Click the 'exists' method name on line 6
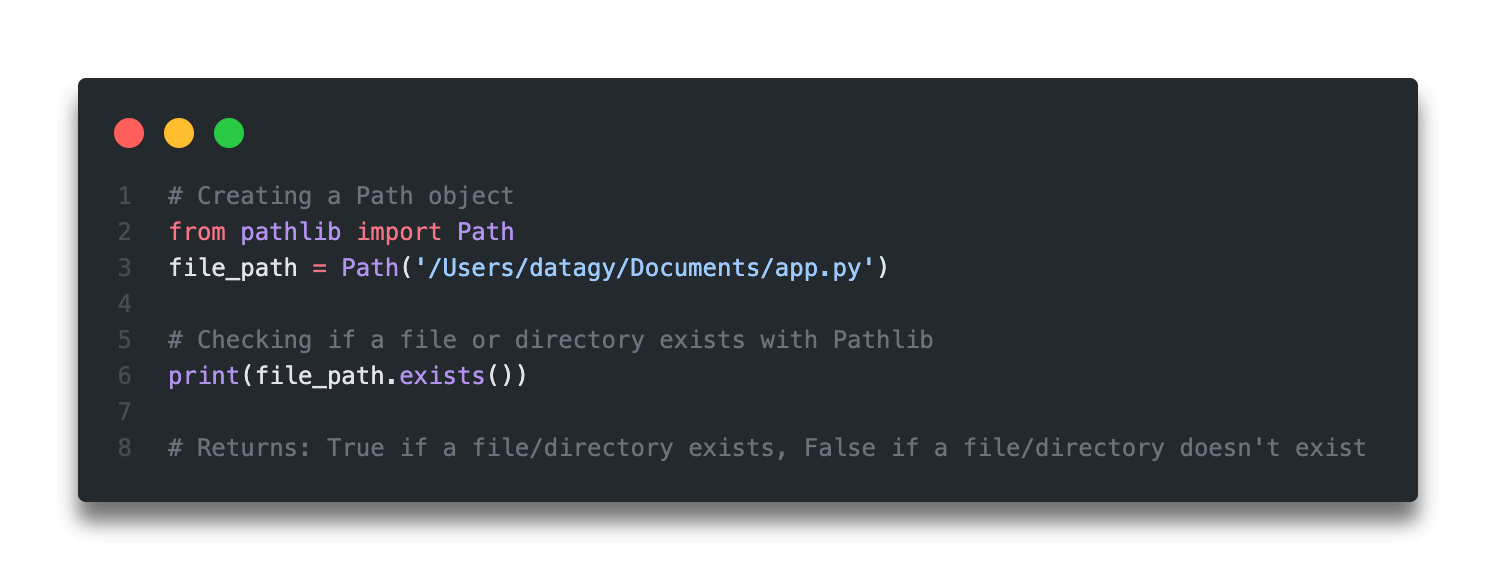1496x580 pixels. click(442, 376)
